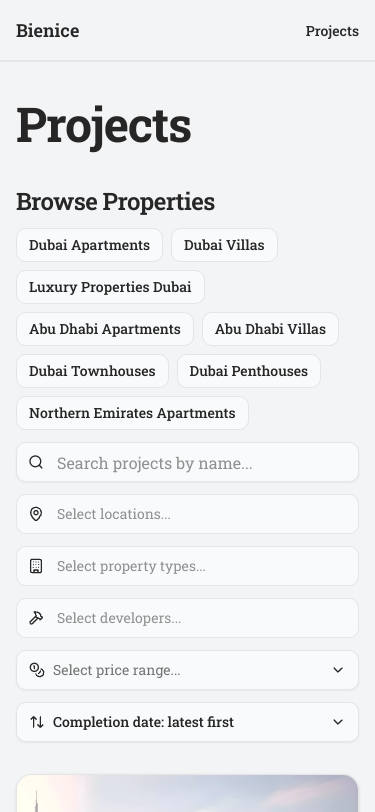Go to the Projects nav link
The width and height of the screenshot is (375, 812).
(332, 31)
